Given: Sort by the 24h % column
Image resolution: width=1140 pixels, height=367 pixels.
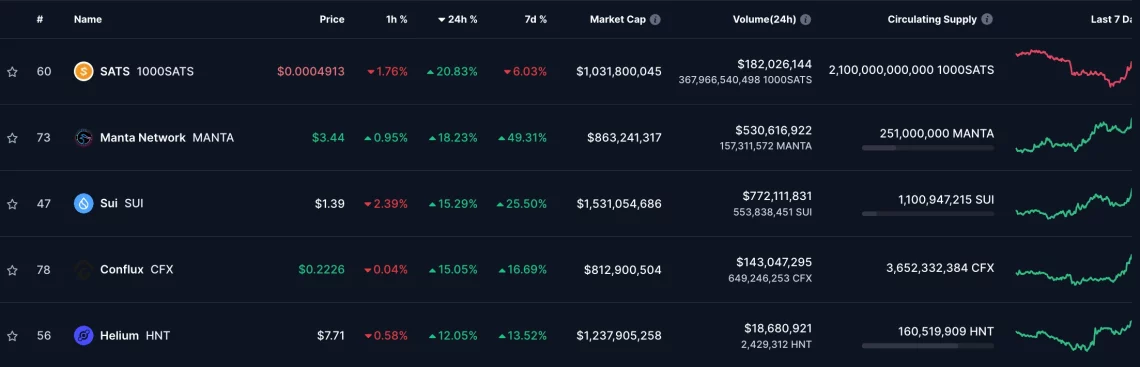Looking at the screenshot, I should 457,20.
